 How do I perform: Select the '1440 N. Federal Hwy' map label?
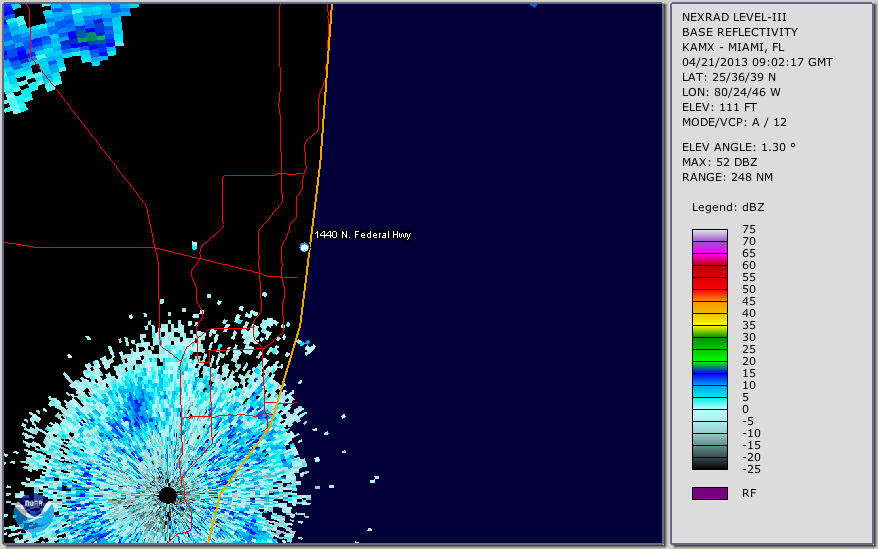[363, 235]
